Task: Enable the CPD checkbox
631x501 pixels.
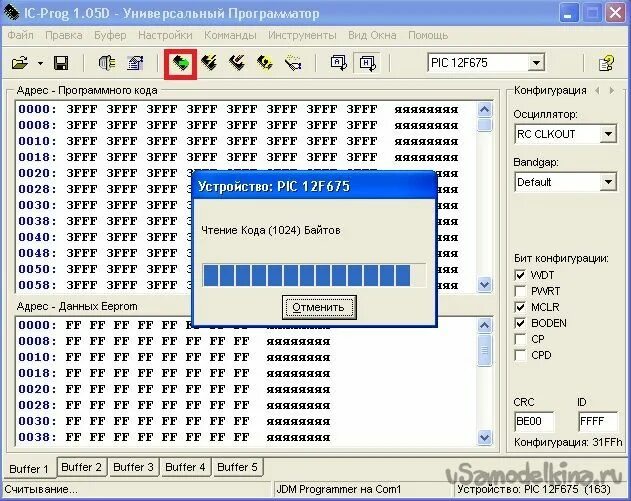Action: pos(520,355)
